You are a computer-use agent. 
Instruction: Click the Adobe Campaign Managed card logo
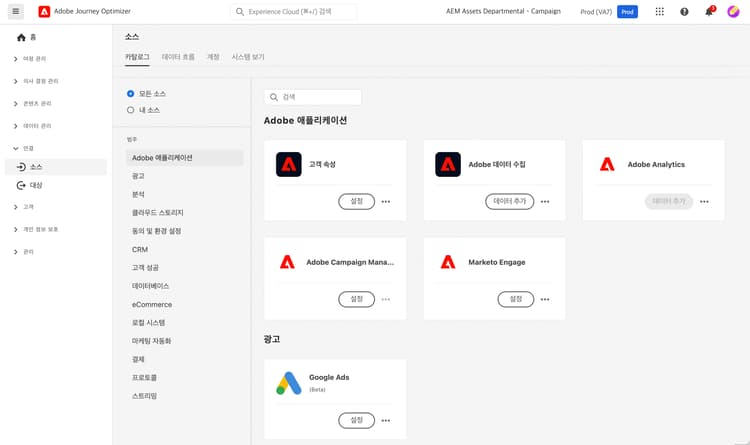[x=287, y=262]
